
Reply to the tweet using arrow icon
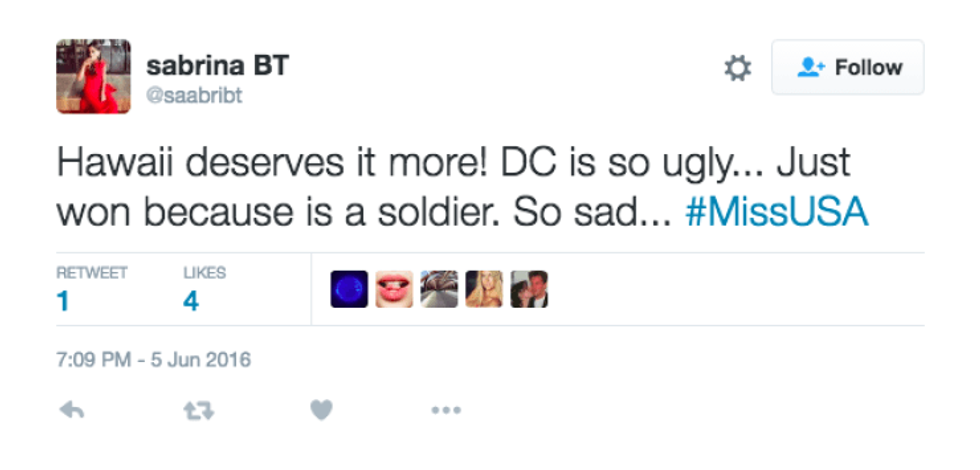click(x=71, y=410)
